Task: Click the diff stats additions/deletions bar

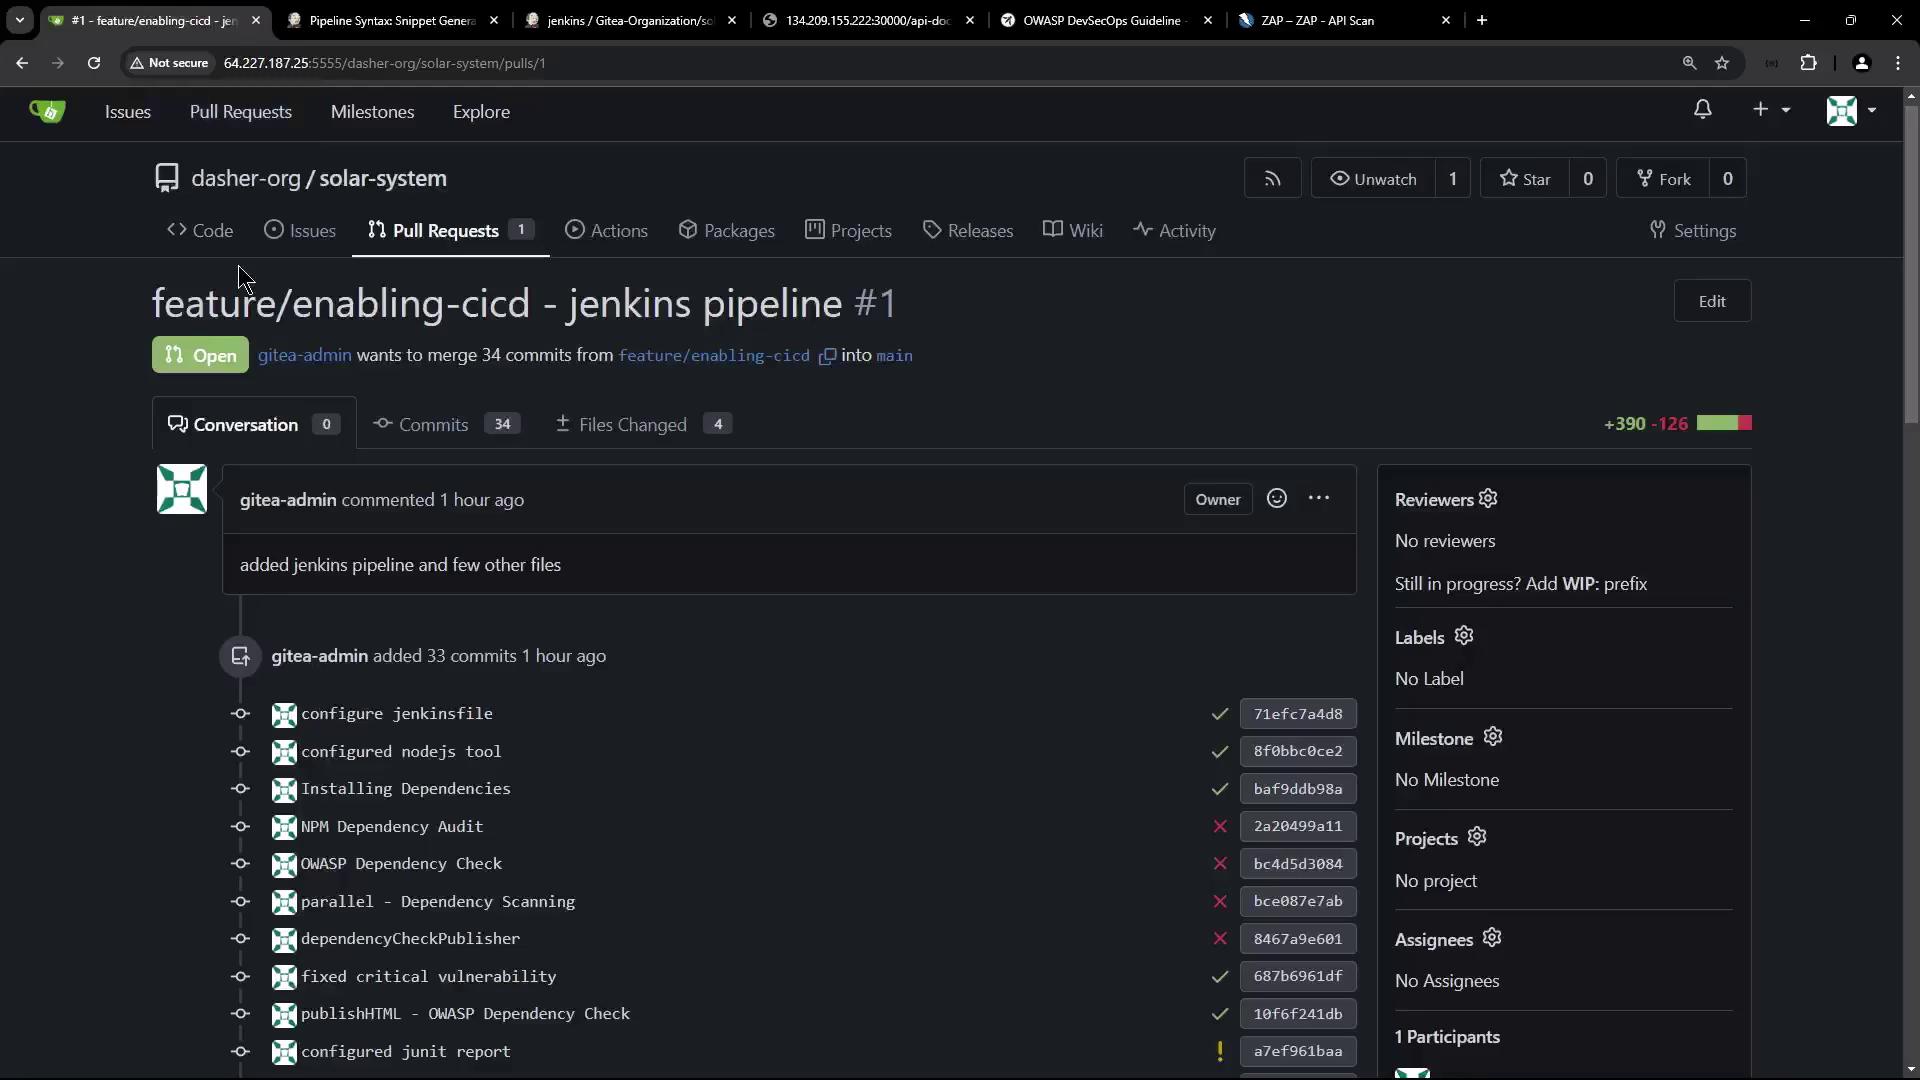Action: point(1724,423)
